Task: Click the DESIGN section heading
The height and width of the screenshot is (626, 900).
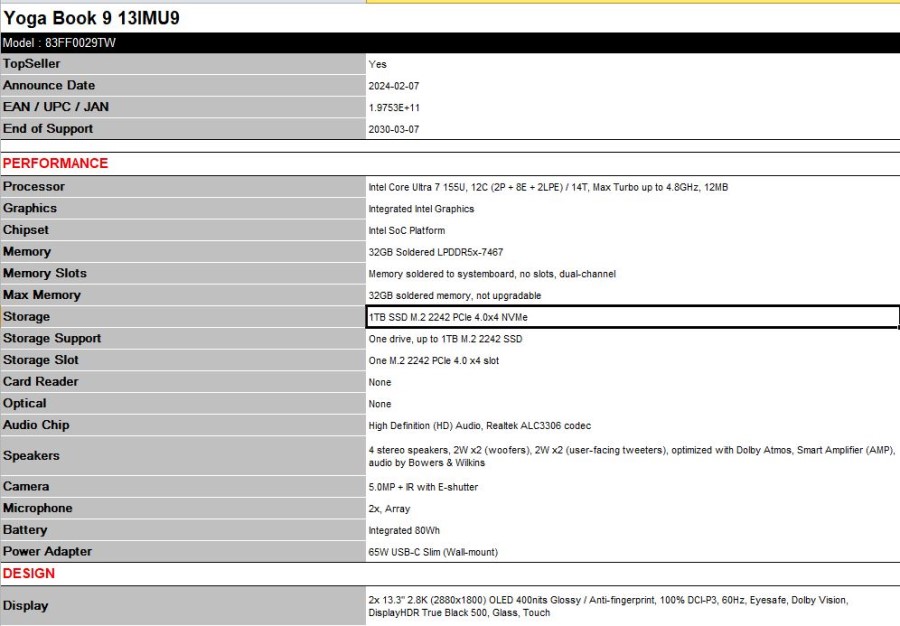Action: (29, 573)
